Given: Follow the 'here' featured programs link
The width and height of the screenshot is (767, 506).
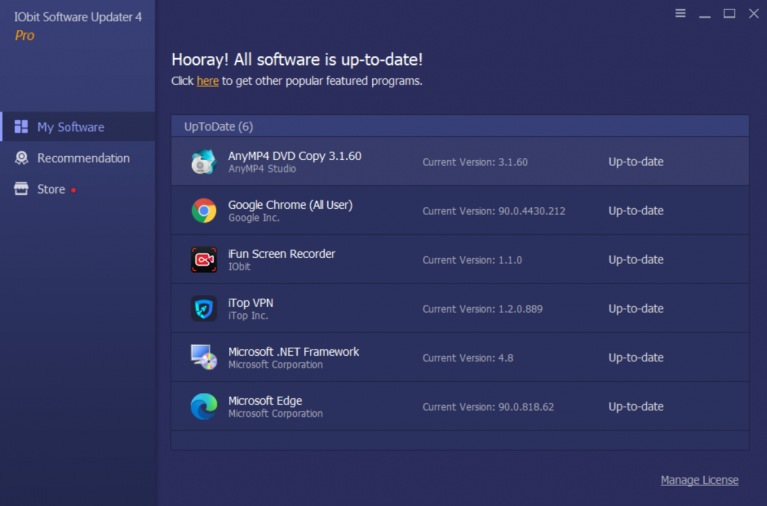Looking at the screenshot, I should click(x=207, y=81).
